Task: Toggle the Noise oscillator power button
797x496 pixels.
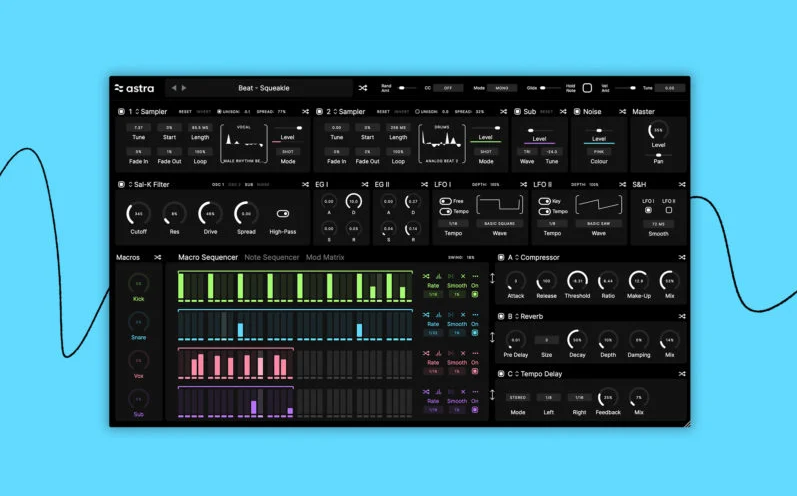Action: pos(577,111)
